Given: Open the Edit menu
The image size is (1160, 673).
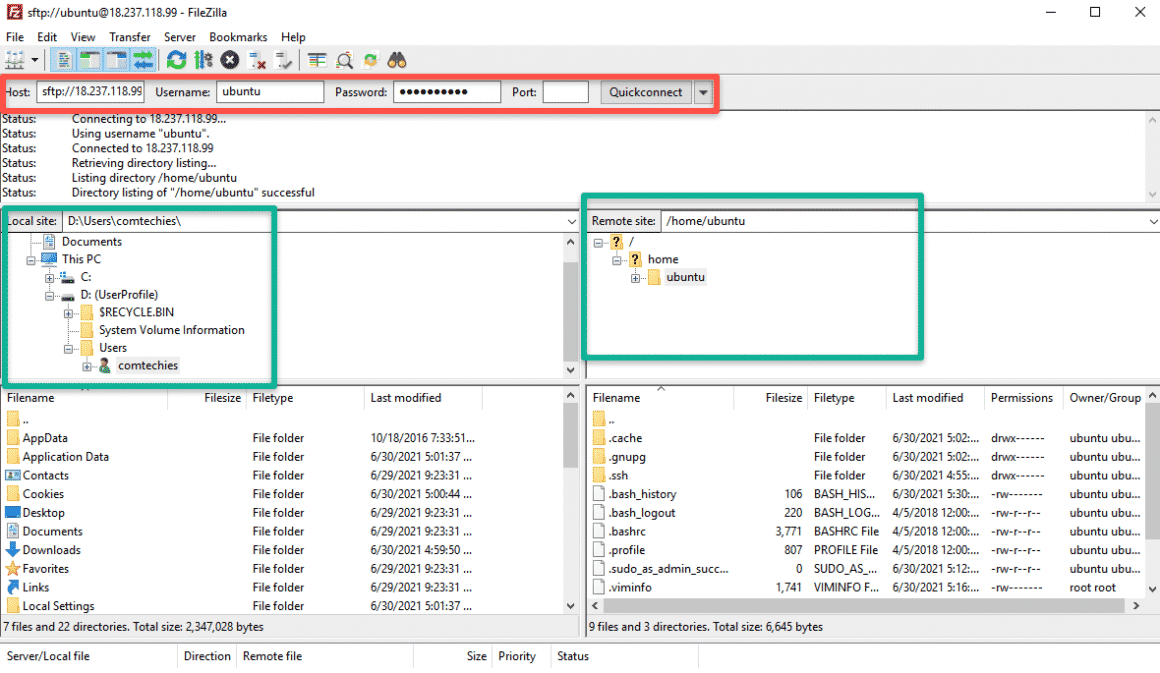Looking at the screenshot, I should coord(47,37).
